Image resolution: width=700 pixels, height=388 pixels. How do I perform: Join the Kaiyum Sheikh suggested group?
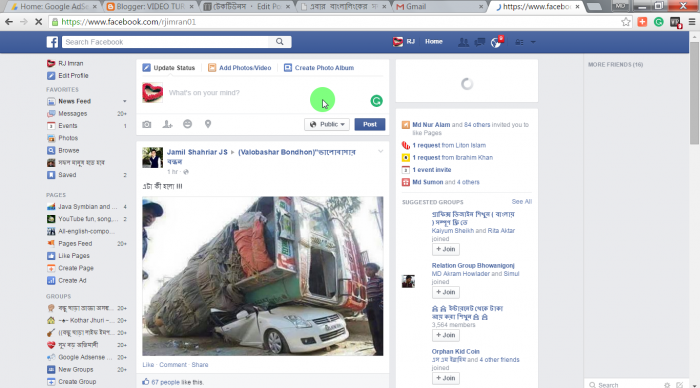click(446, 249)
